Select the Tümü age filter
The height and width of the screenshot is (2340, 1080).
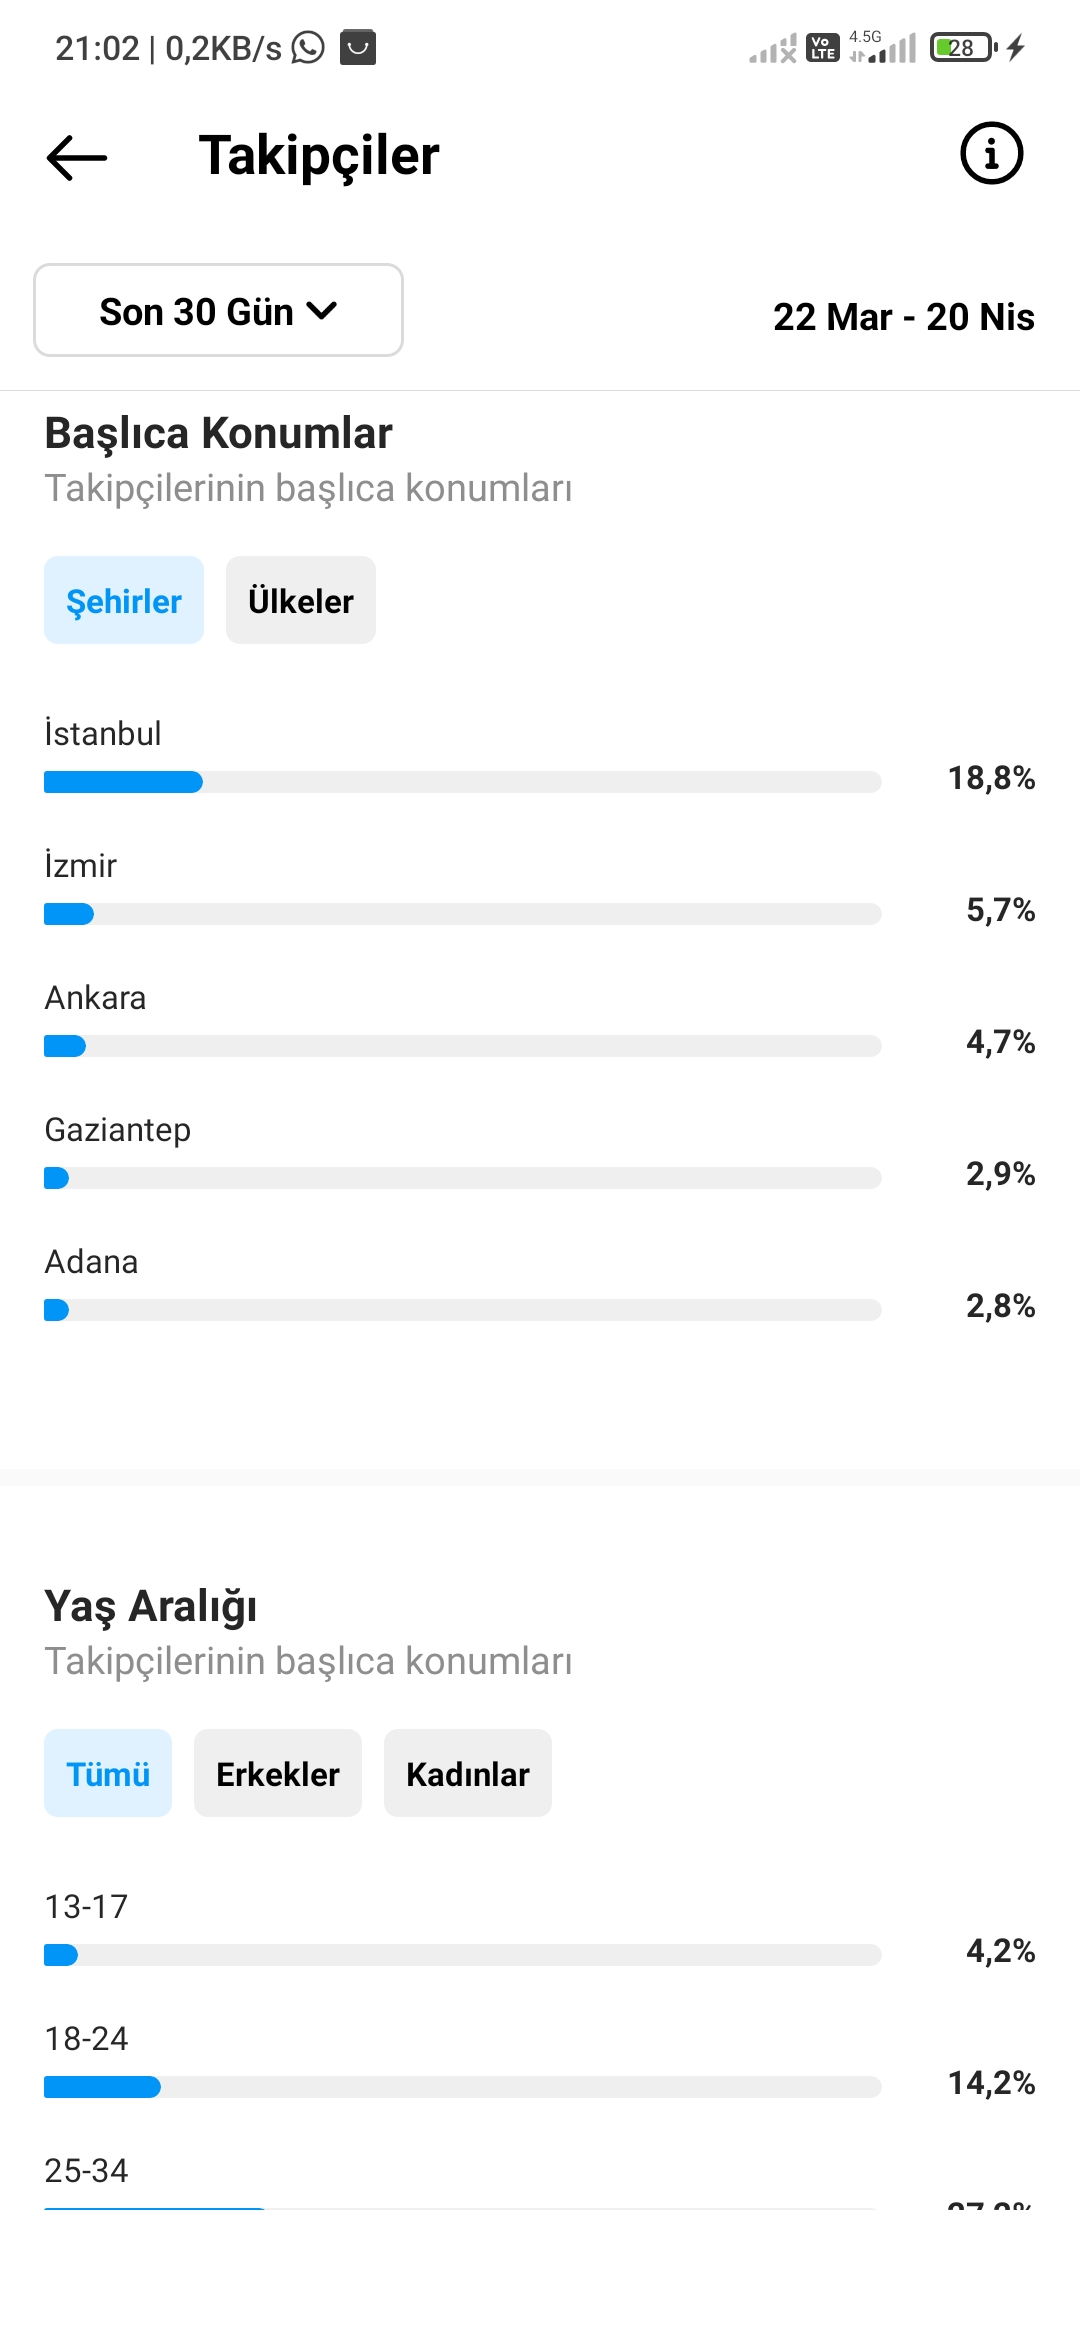coord(108,1773)
